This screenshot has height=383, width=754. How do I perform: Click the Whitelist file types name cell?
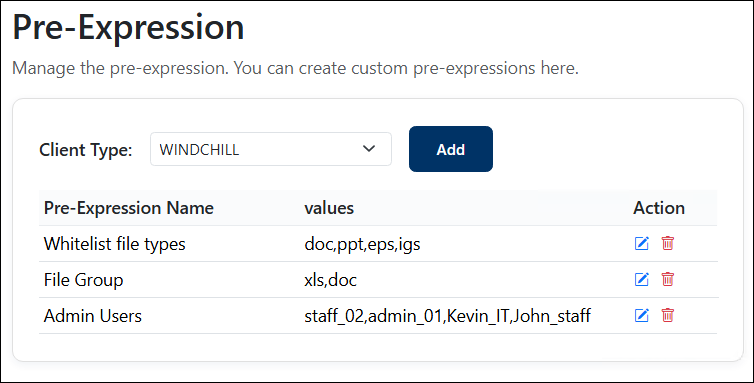pos(114,244)
